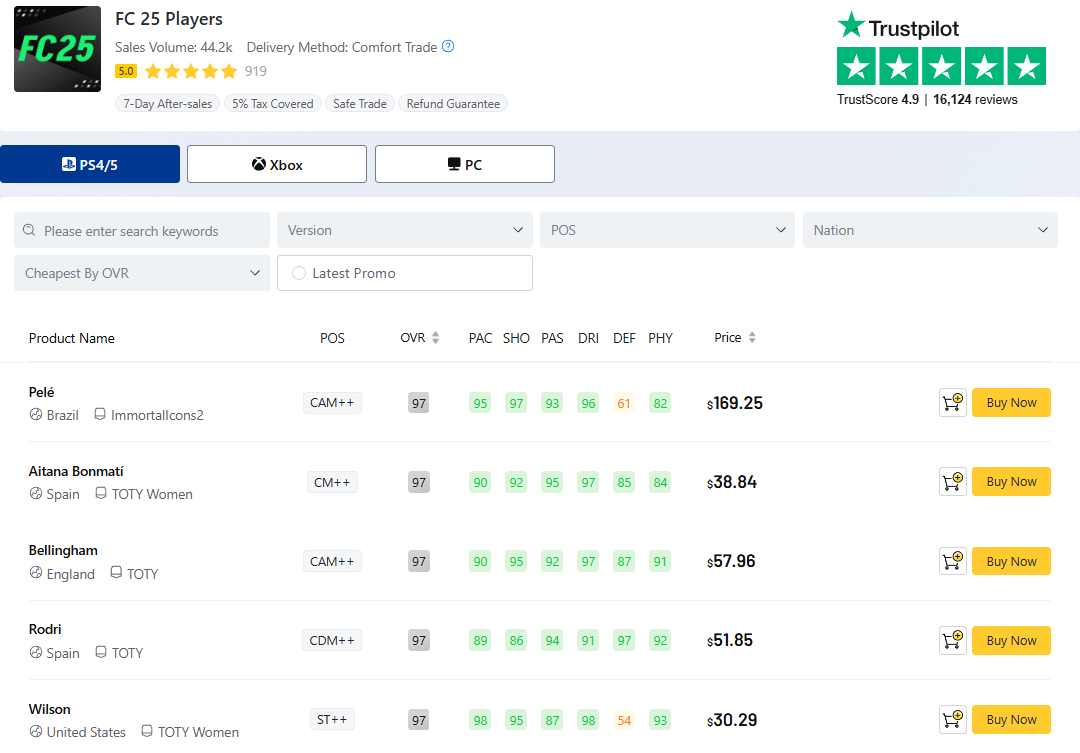Buy Now the Rodri card
Image resolution: width=1080 pixels, height=753 pixels.
[x=1011, y=640]
